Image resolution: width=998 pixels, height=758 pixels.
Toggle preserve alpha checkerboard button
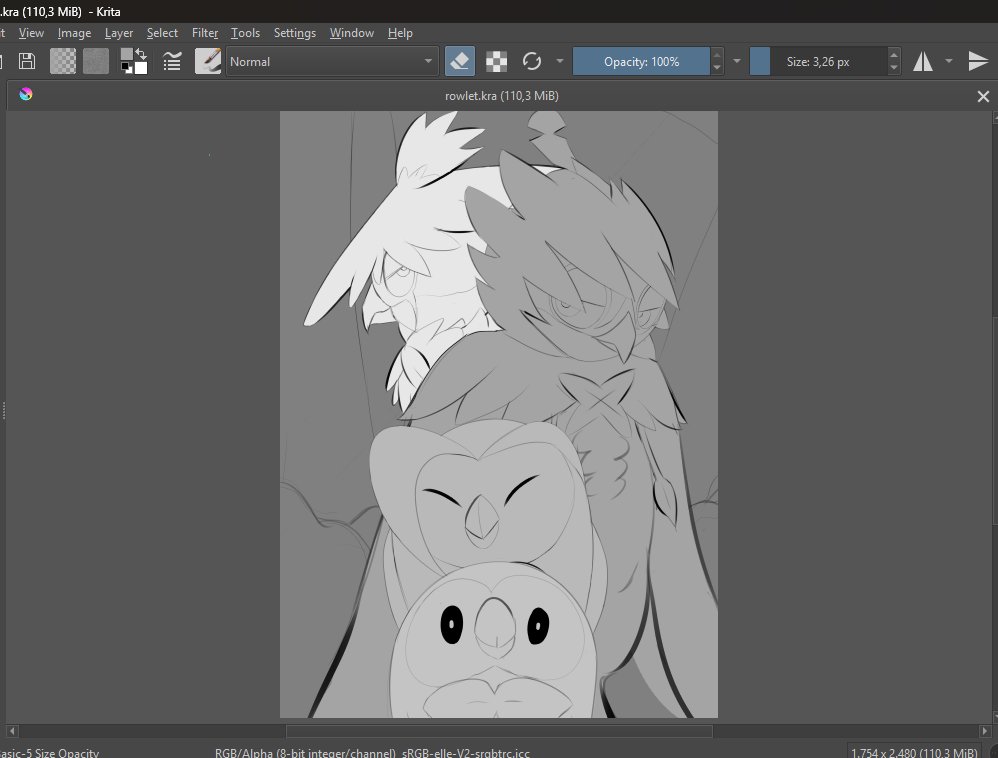(x=496, y=61)
